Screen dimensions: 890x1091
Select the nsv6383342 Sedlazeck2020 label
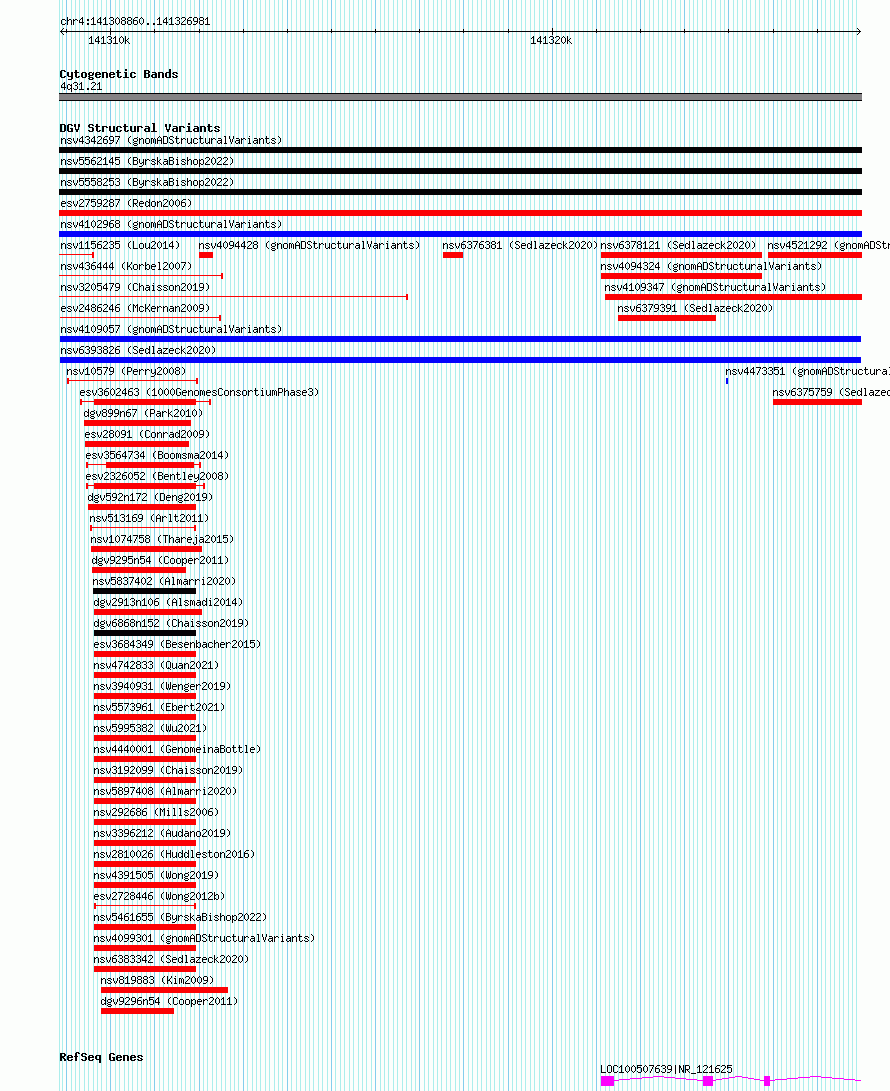(x=171, y=959)
